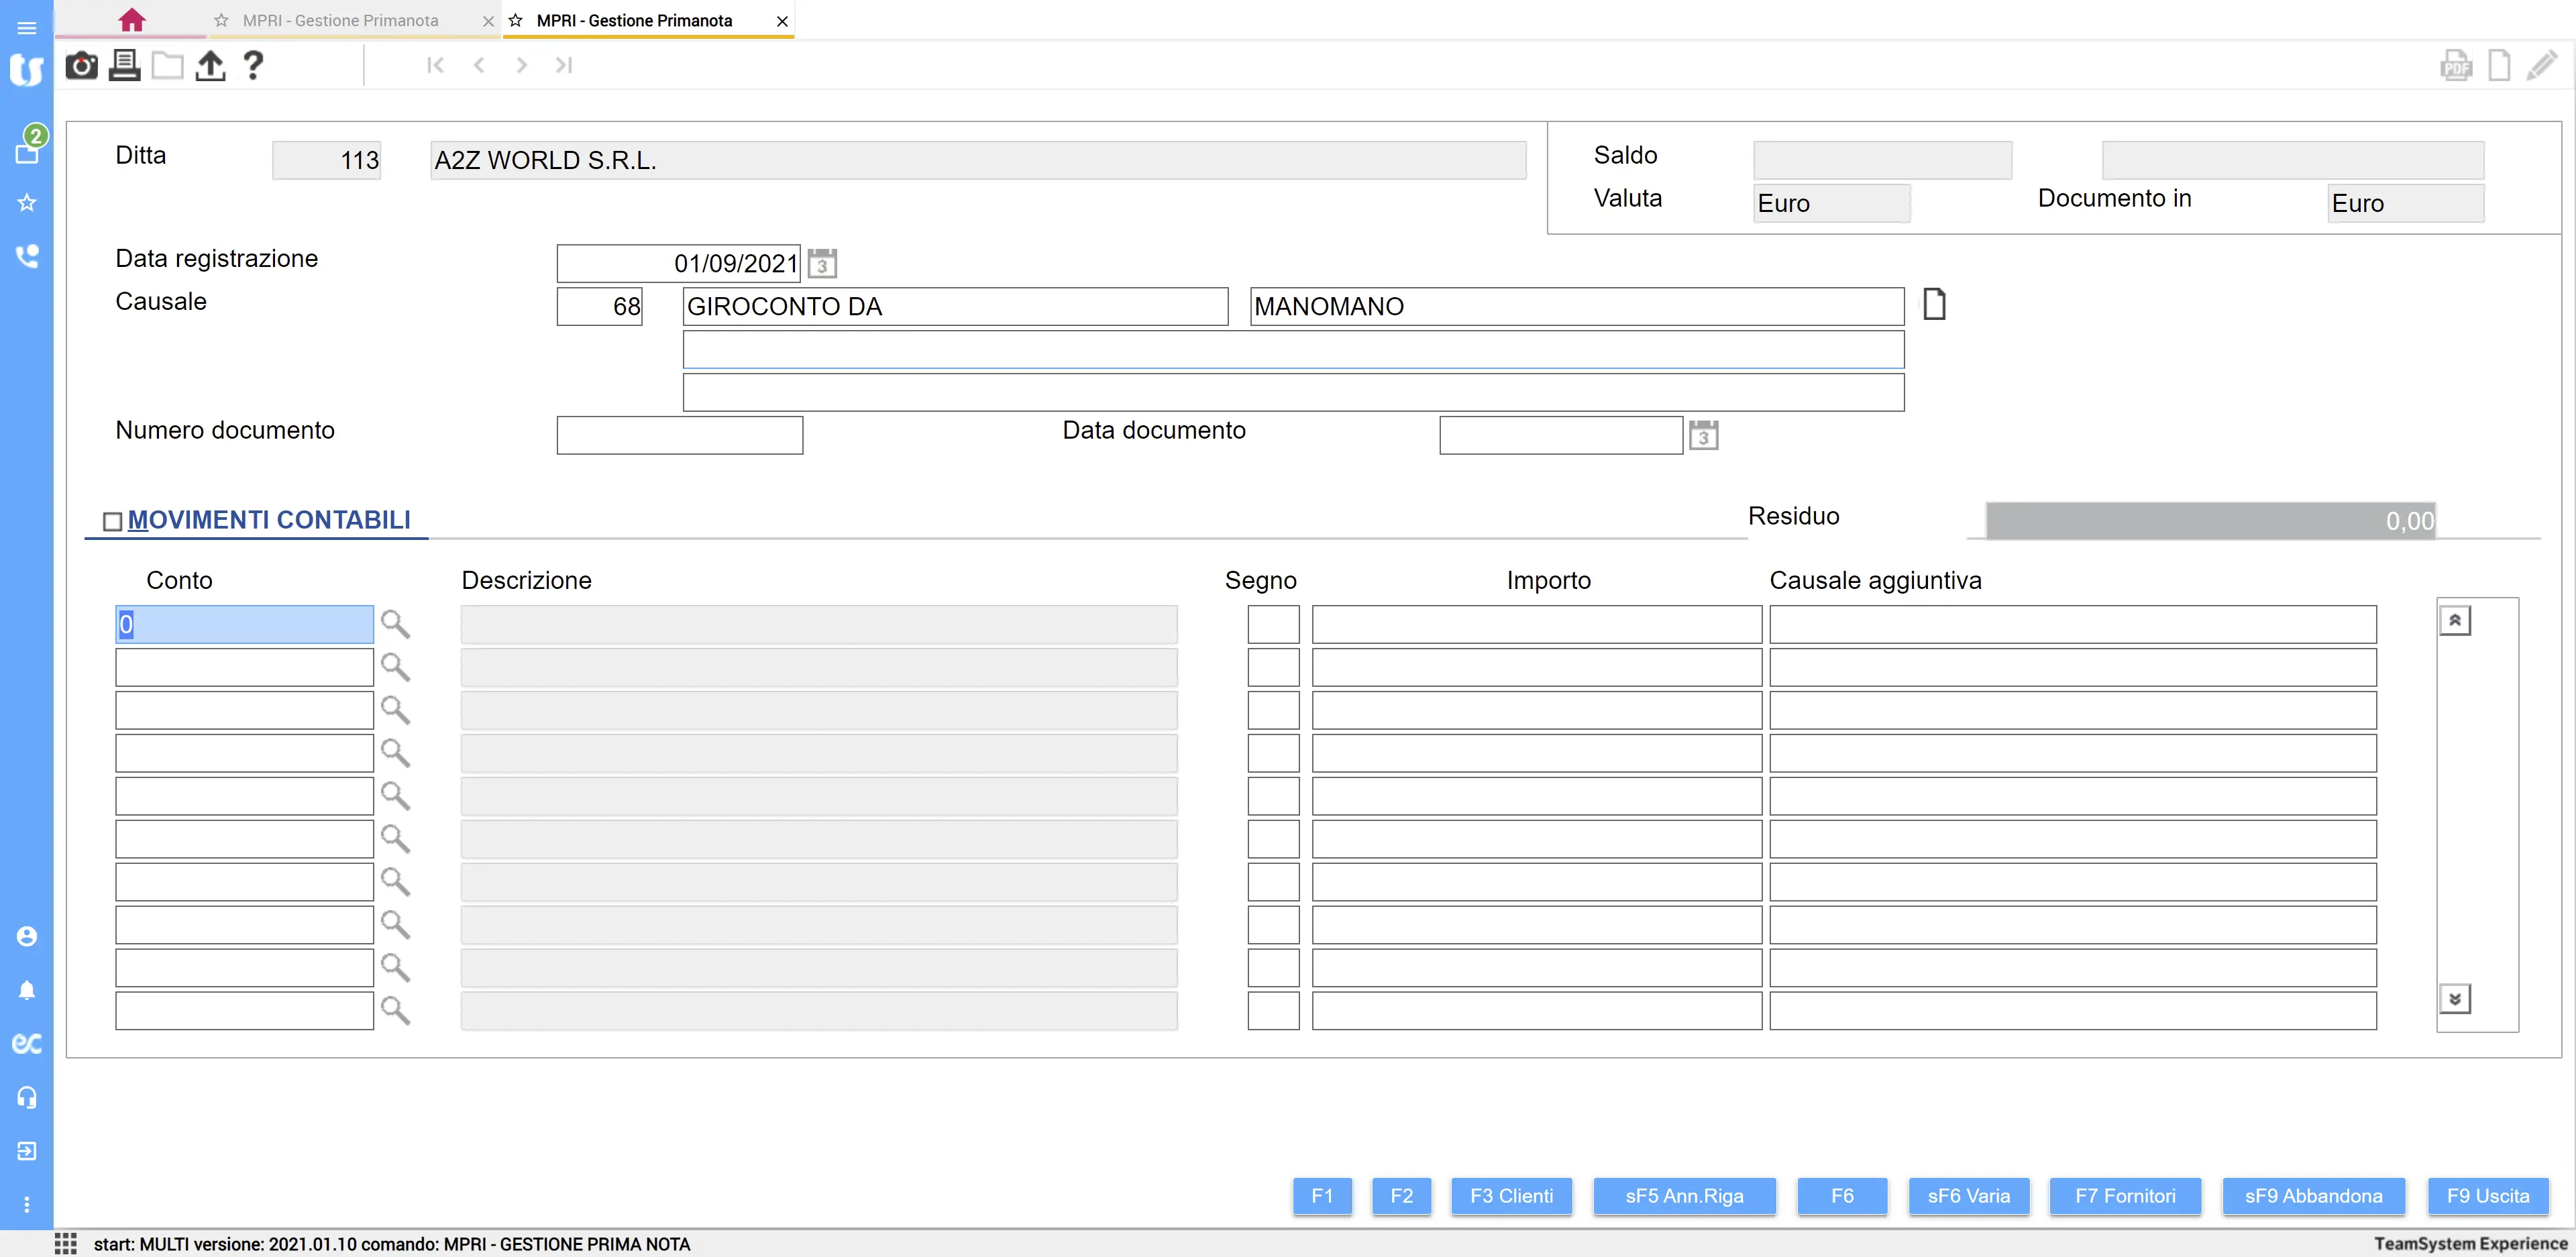Viewport: 2576px width, 1257px height.
Task: Open calendar picker for Data registrazione
Action: point(822,264)
